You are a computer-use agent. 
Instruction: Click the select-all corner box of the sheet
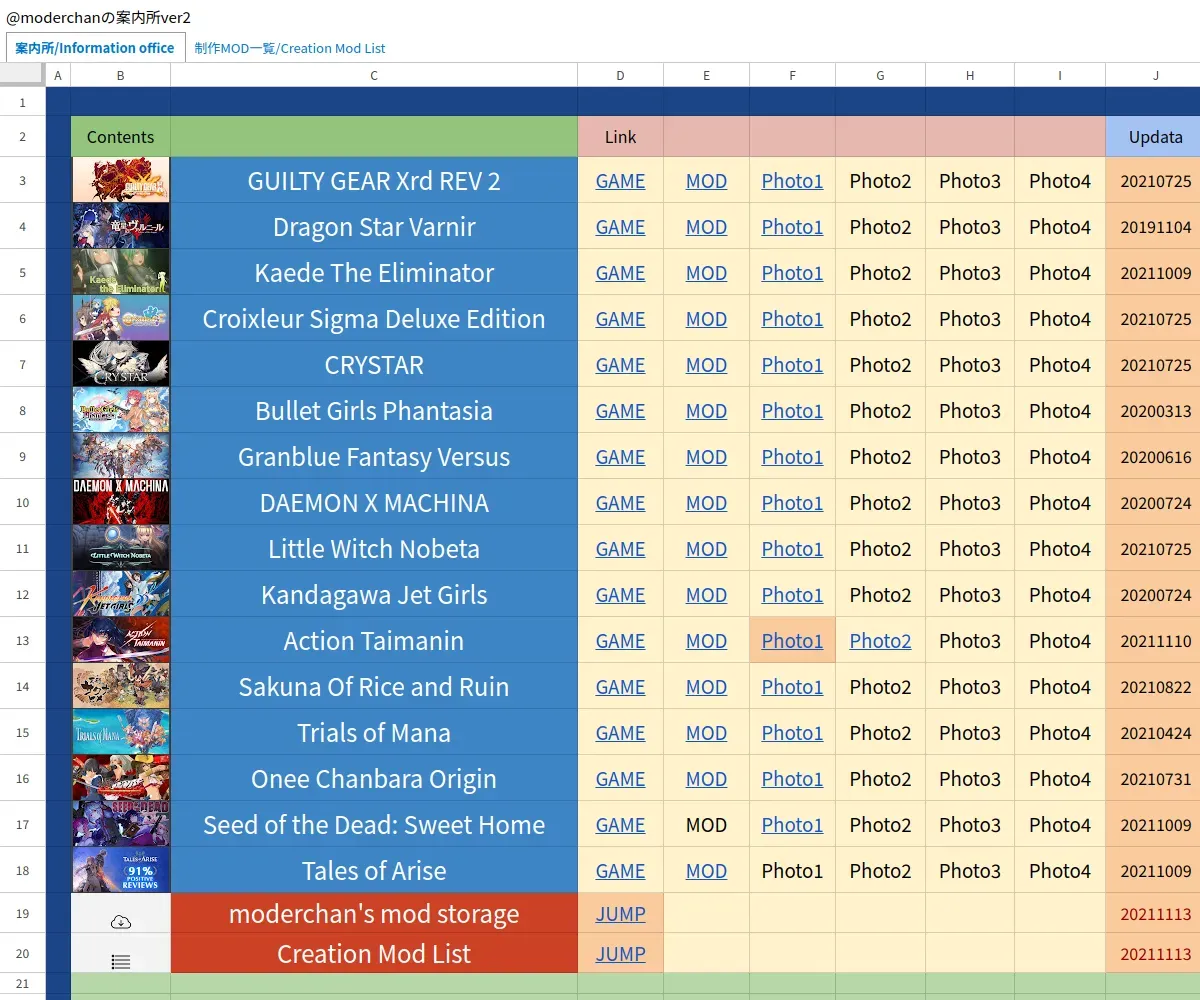[22, 76]
